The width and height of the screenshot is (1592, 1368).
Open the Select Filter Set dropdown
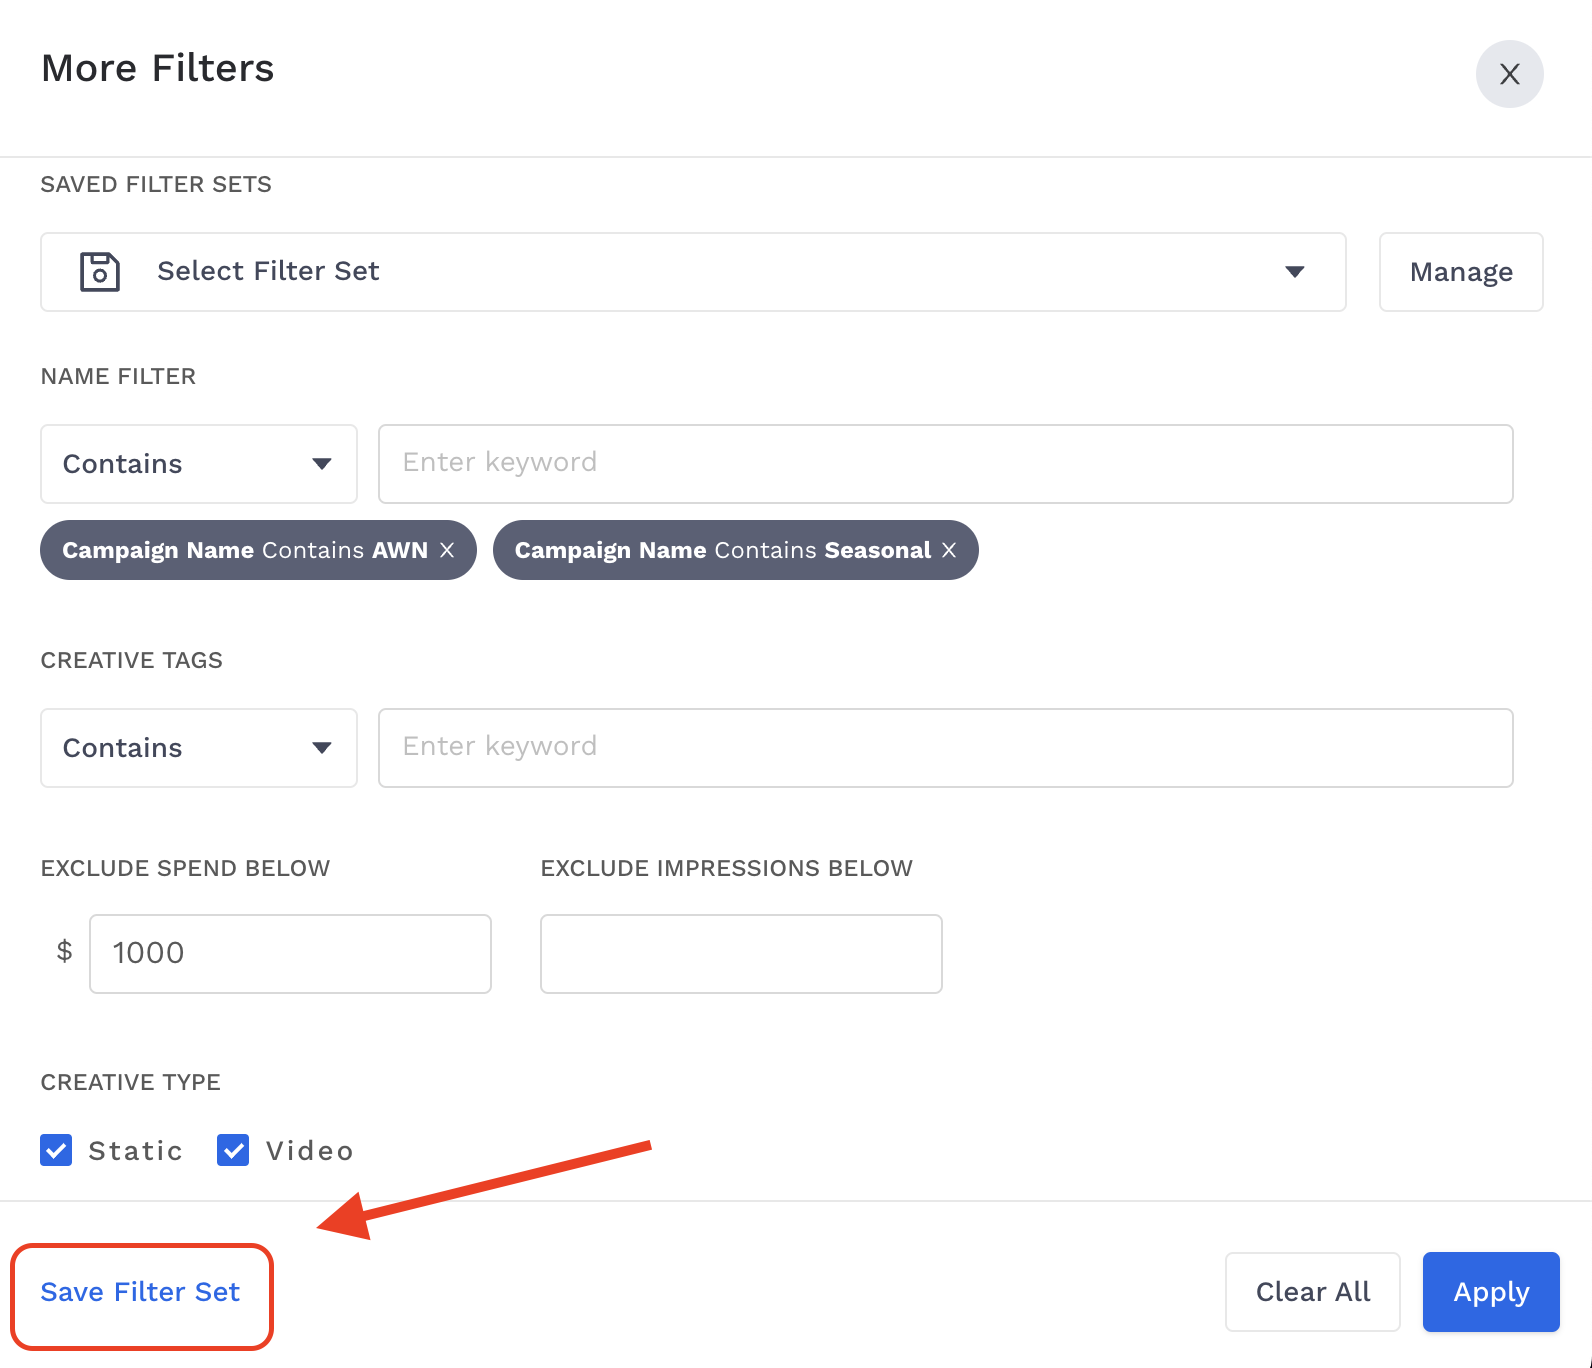tap(692, 272)
